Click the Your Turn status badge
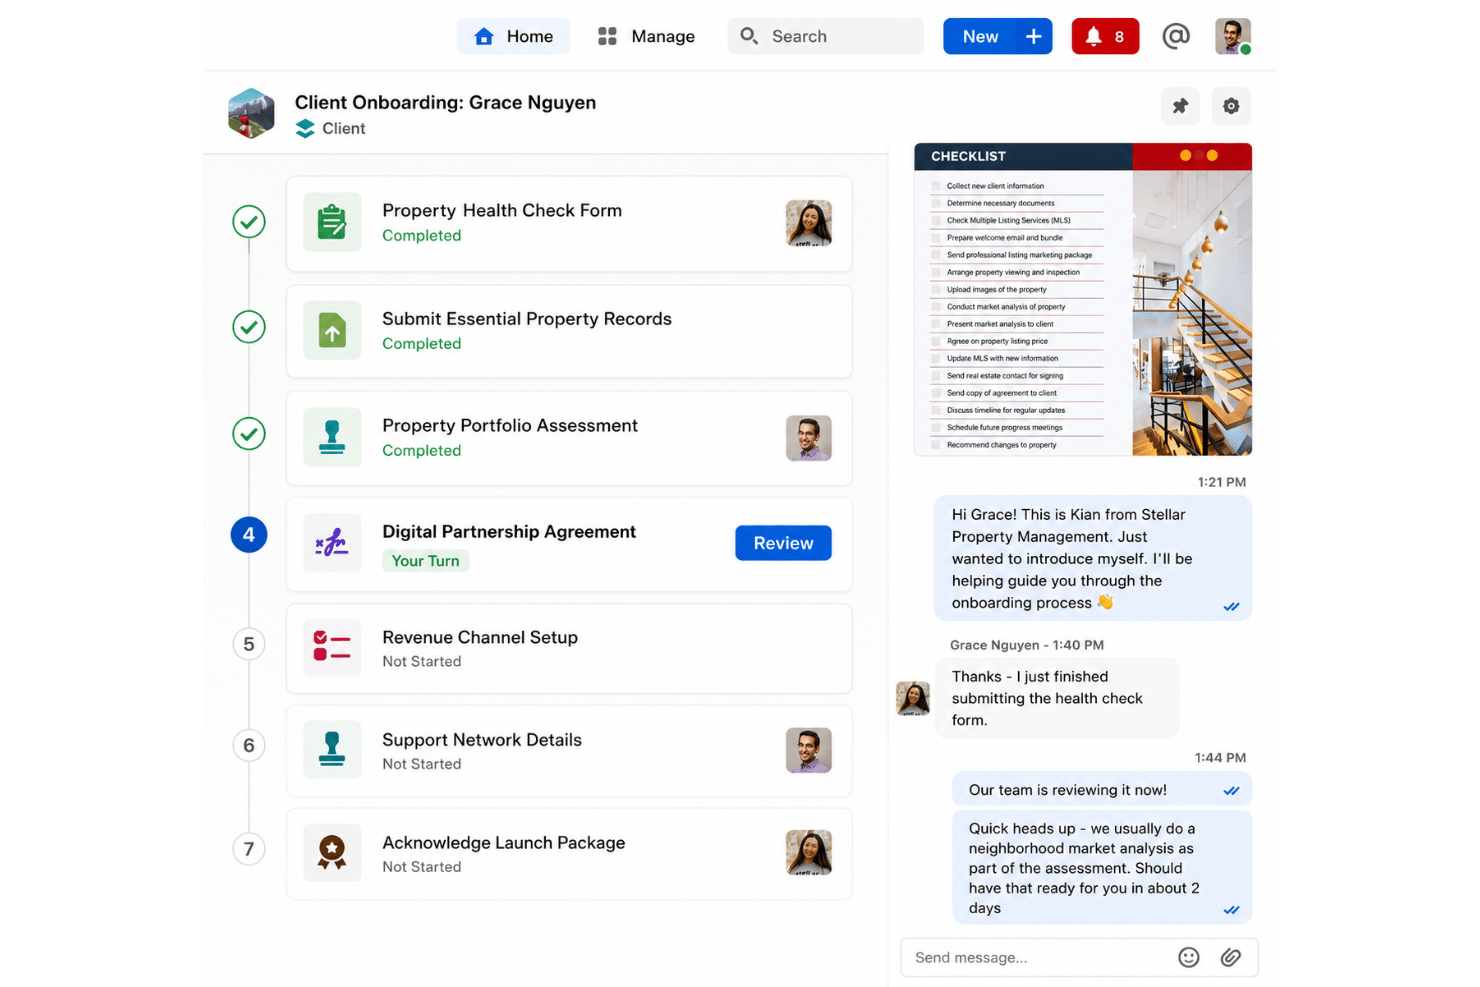This screenshot has height=987, width=1480. coord(425,561)
